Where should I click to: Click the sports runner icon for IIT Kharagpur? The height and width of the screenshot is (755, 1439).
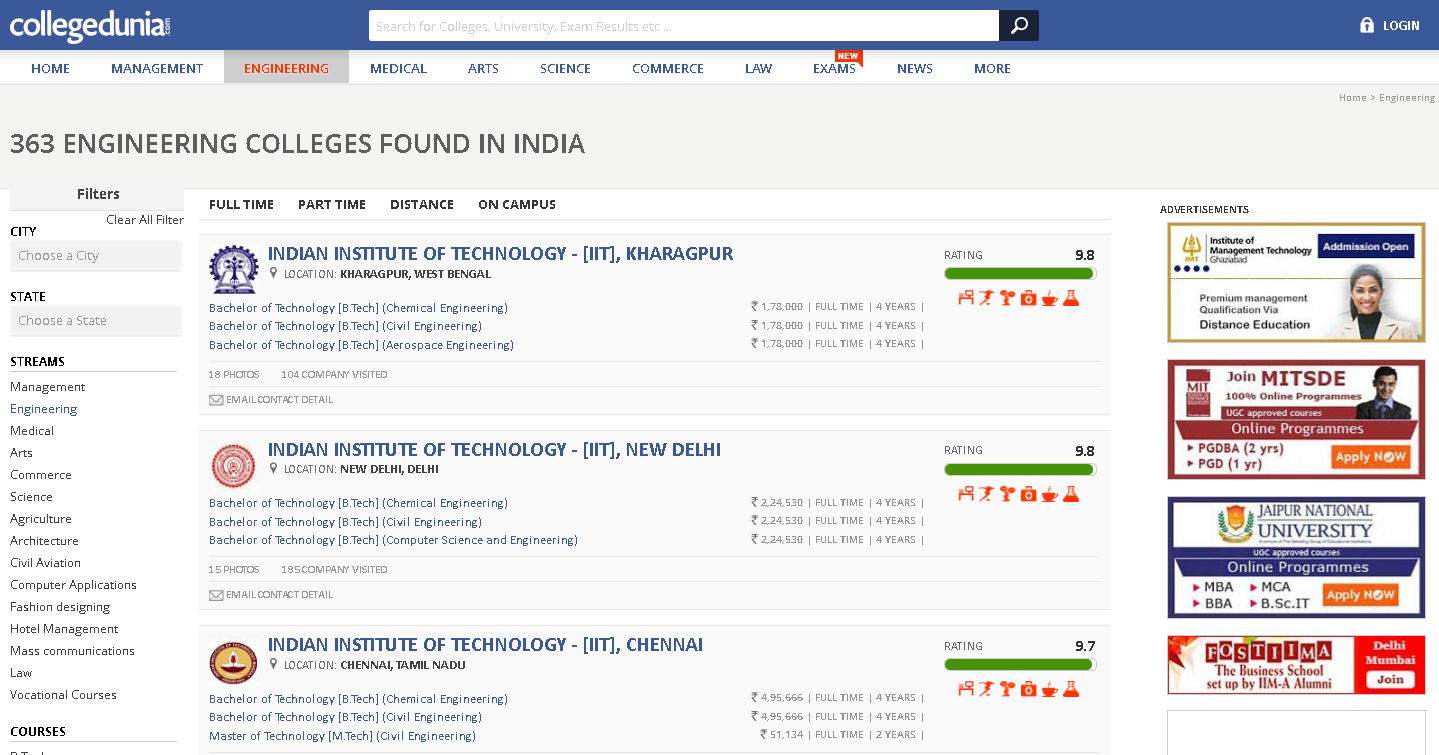(x=987, y=298)
